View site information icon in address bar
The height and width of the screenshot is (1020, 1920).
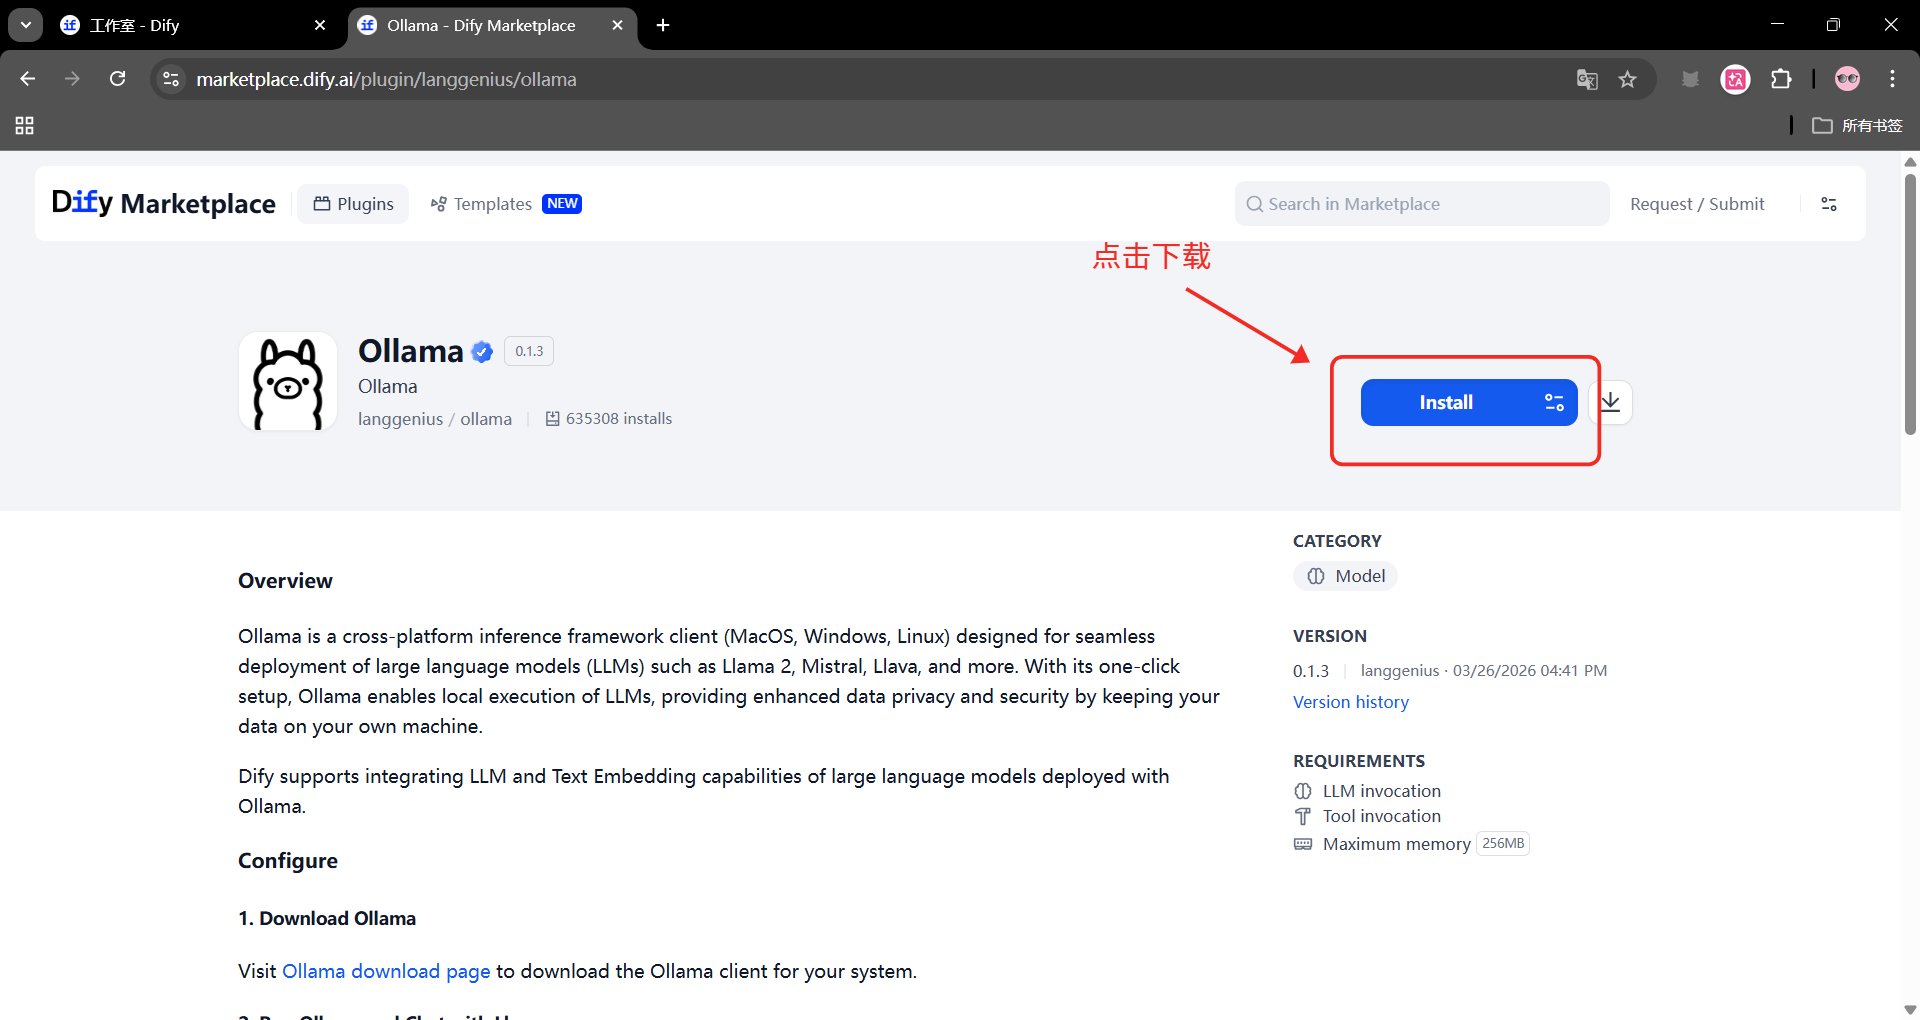(171, 79)
